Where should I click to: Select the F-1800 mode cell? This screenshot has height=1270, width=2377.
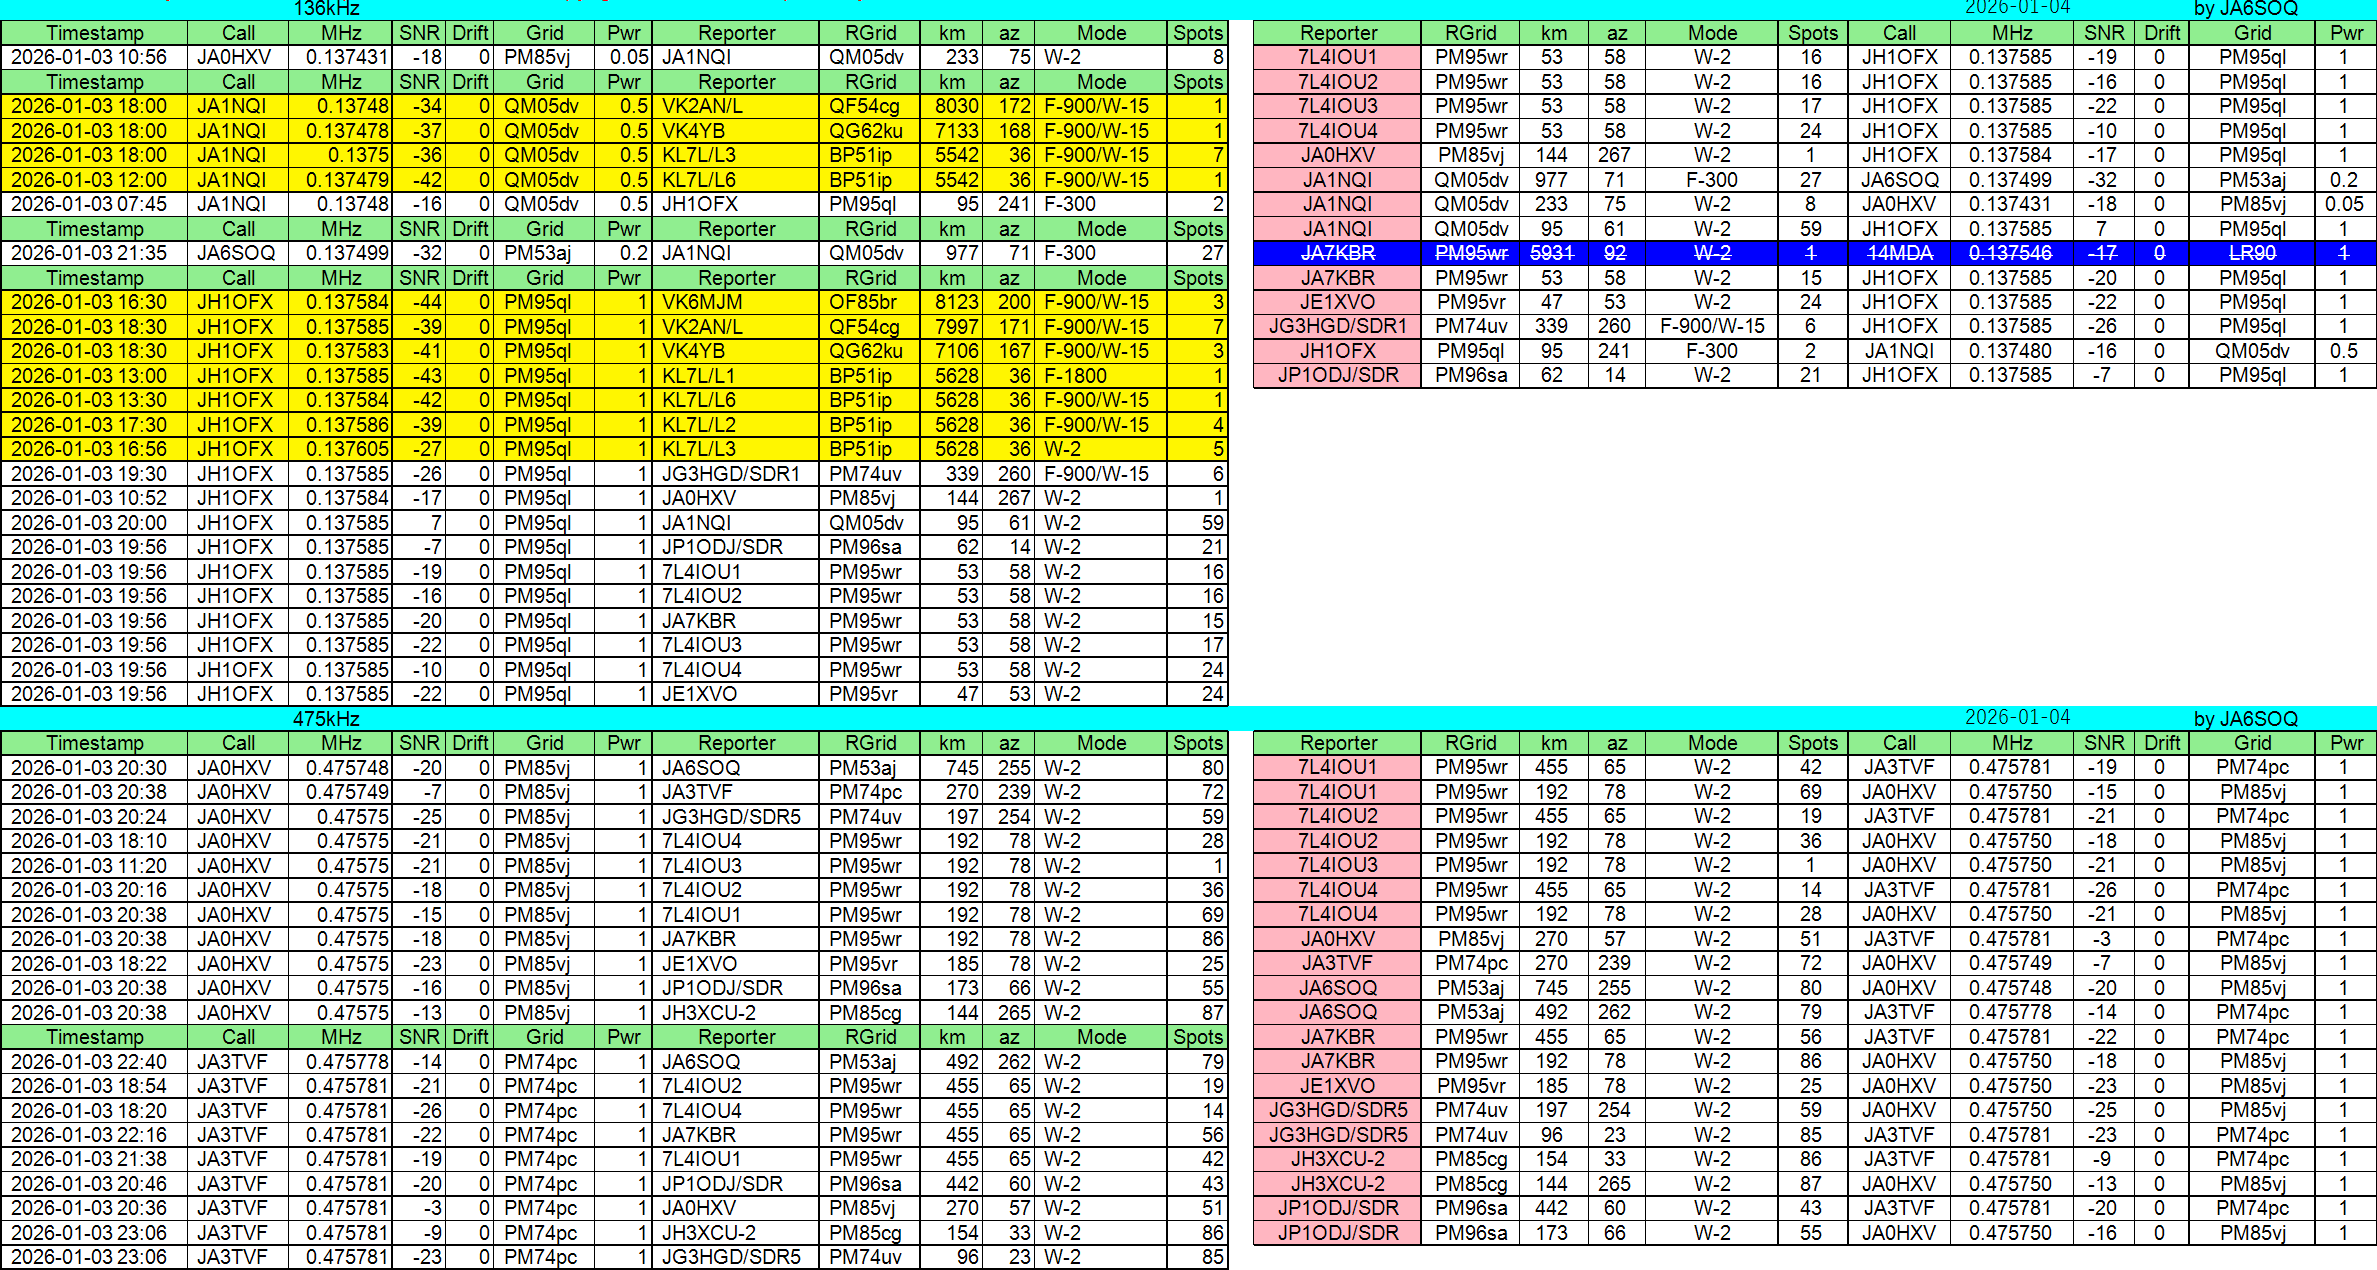pos(1076,376)
